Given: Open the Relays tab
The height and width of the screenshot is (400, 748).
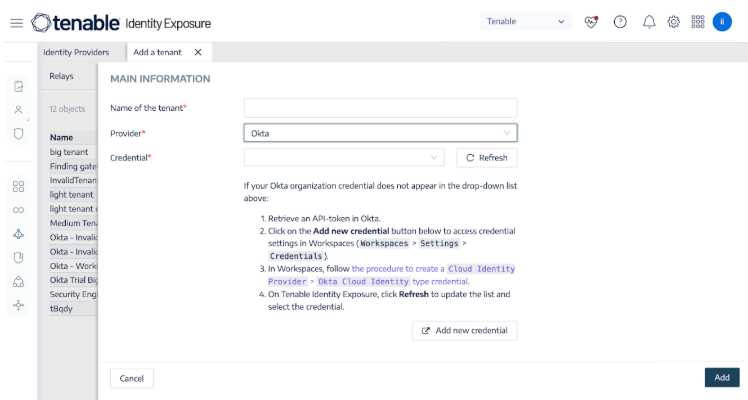Looking at the screenshot, I should click(x=62, y=76).
